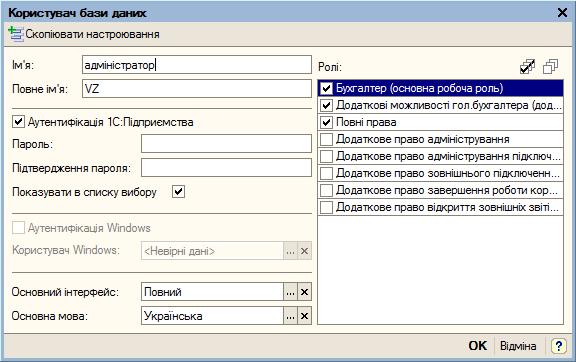Uncheck Показувати в списку вибору checkbox
The height and width of the screenshot is (362, 576).
tap(179, 192)
